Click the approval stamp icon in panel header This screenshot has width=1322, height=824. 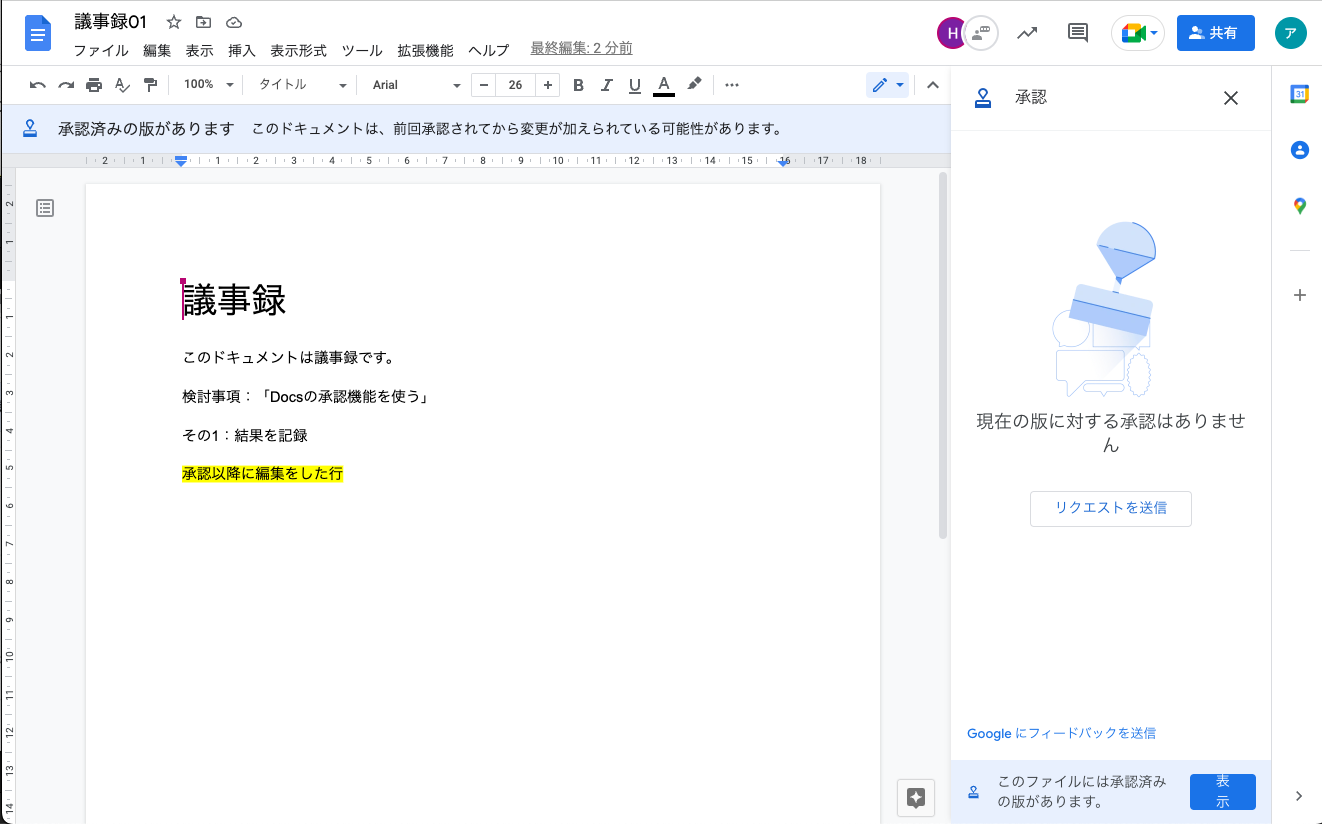[983, 98]
